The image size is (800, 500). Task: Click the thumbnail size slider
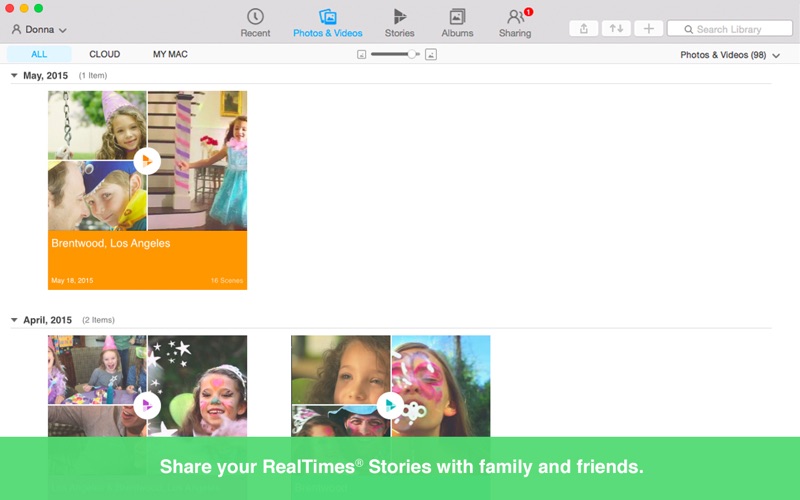point(395,55)
